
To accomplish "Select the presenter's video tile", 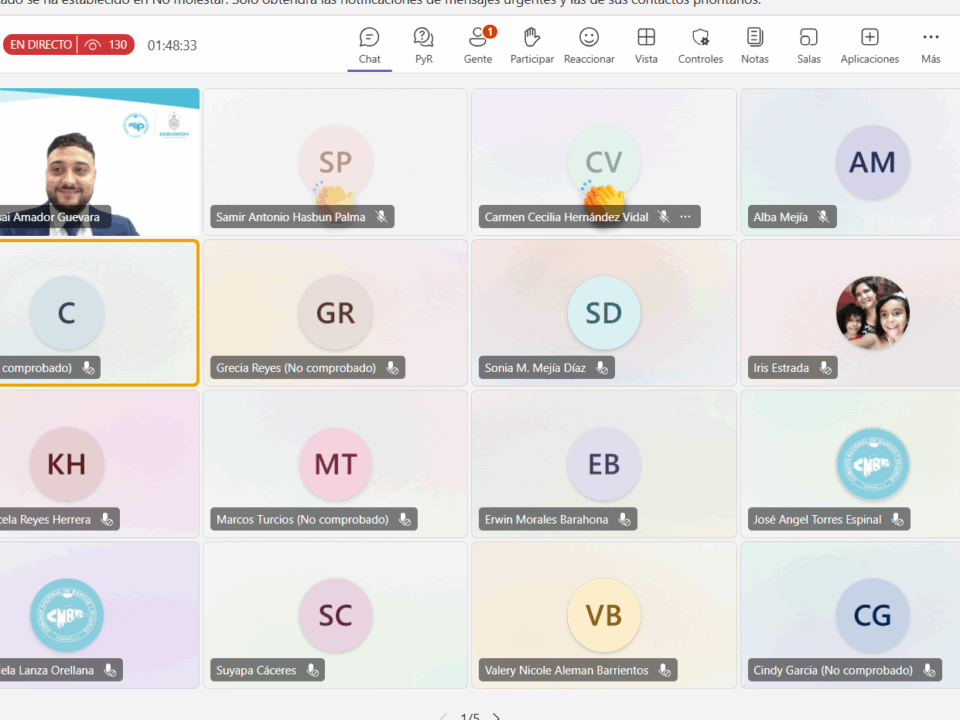I will pos(99,160).
